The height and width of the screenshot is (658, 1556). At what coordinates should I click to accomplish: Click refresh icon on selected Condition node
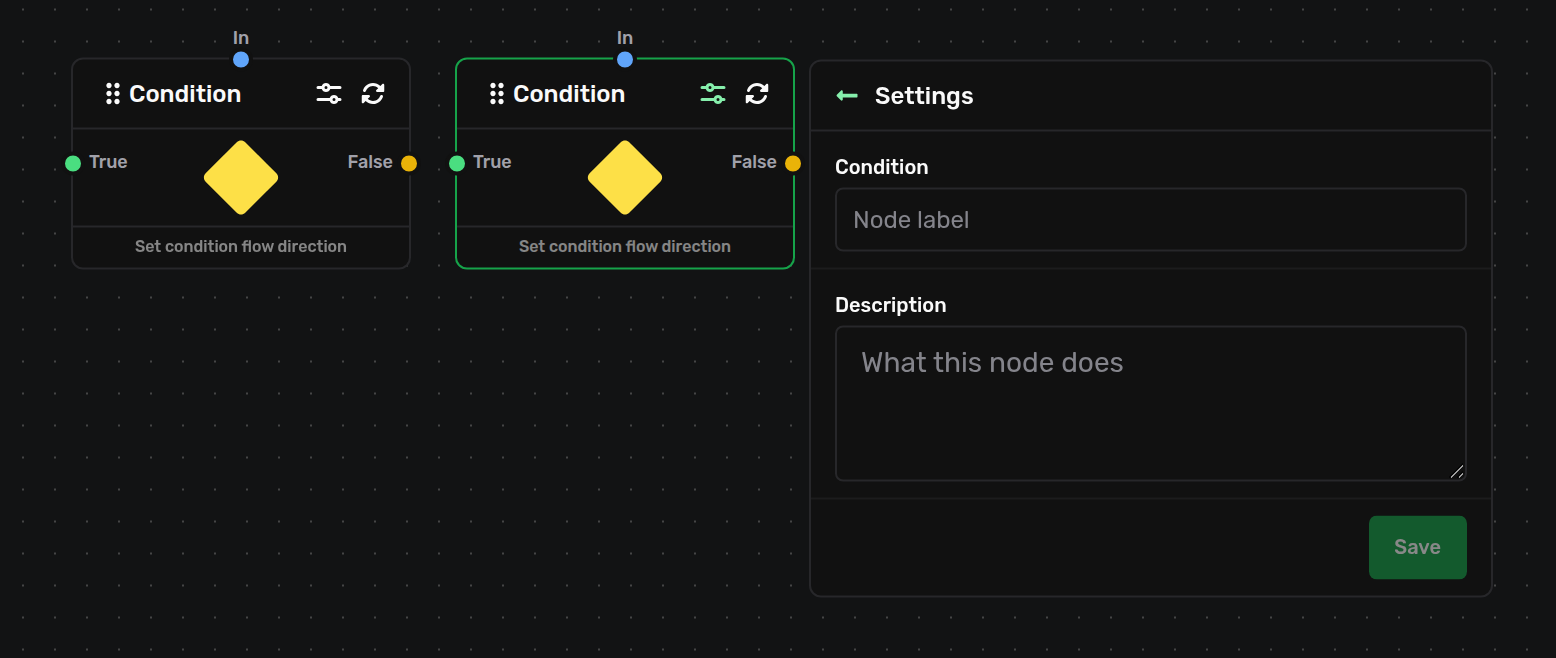pos(757,94)
